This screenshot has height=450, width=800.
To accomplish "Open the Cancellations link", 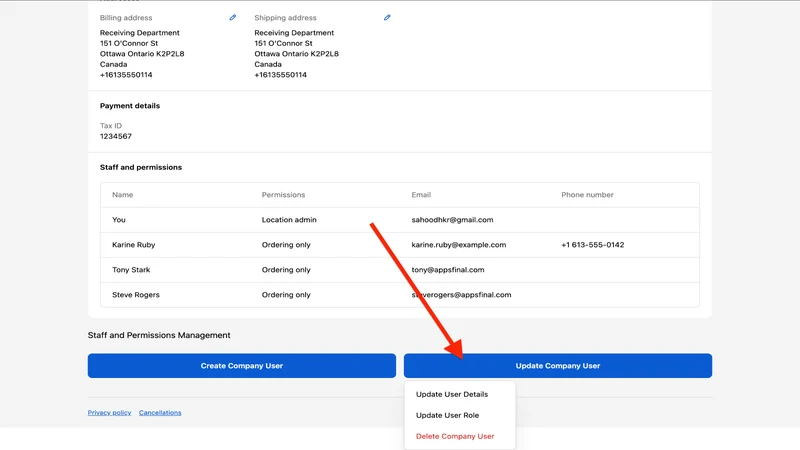I will coord(160,412).
